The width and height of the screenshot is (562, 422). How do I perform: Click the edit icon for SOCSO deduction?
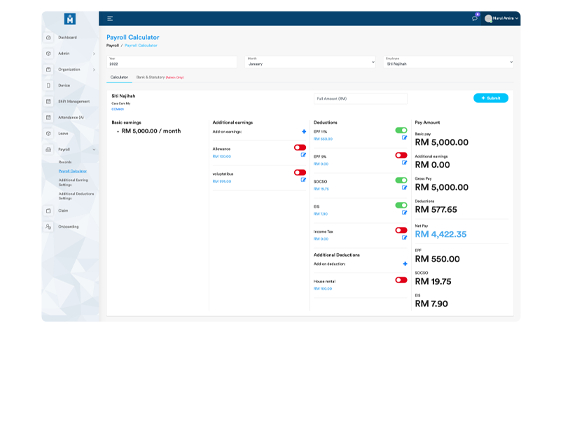pos(404,188)
